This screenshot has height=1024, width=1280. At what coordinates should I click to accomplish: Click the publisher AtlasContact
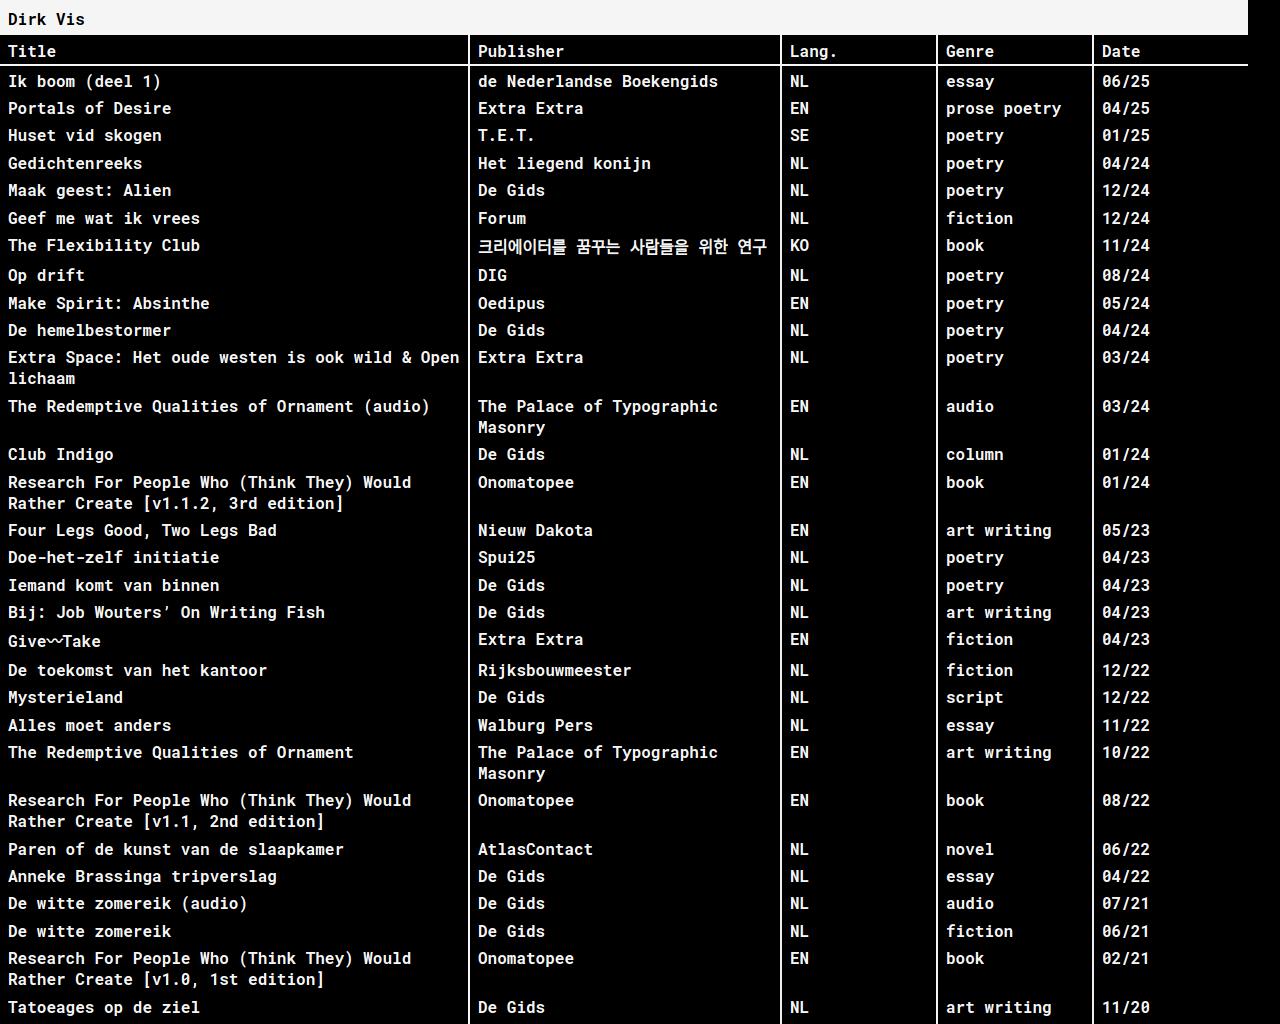[535, 849]
